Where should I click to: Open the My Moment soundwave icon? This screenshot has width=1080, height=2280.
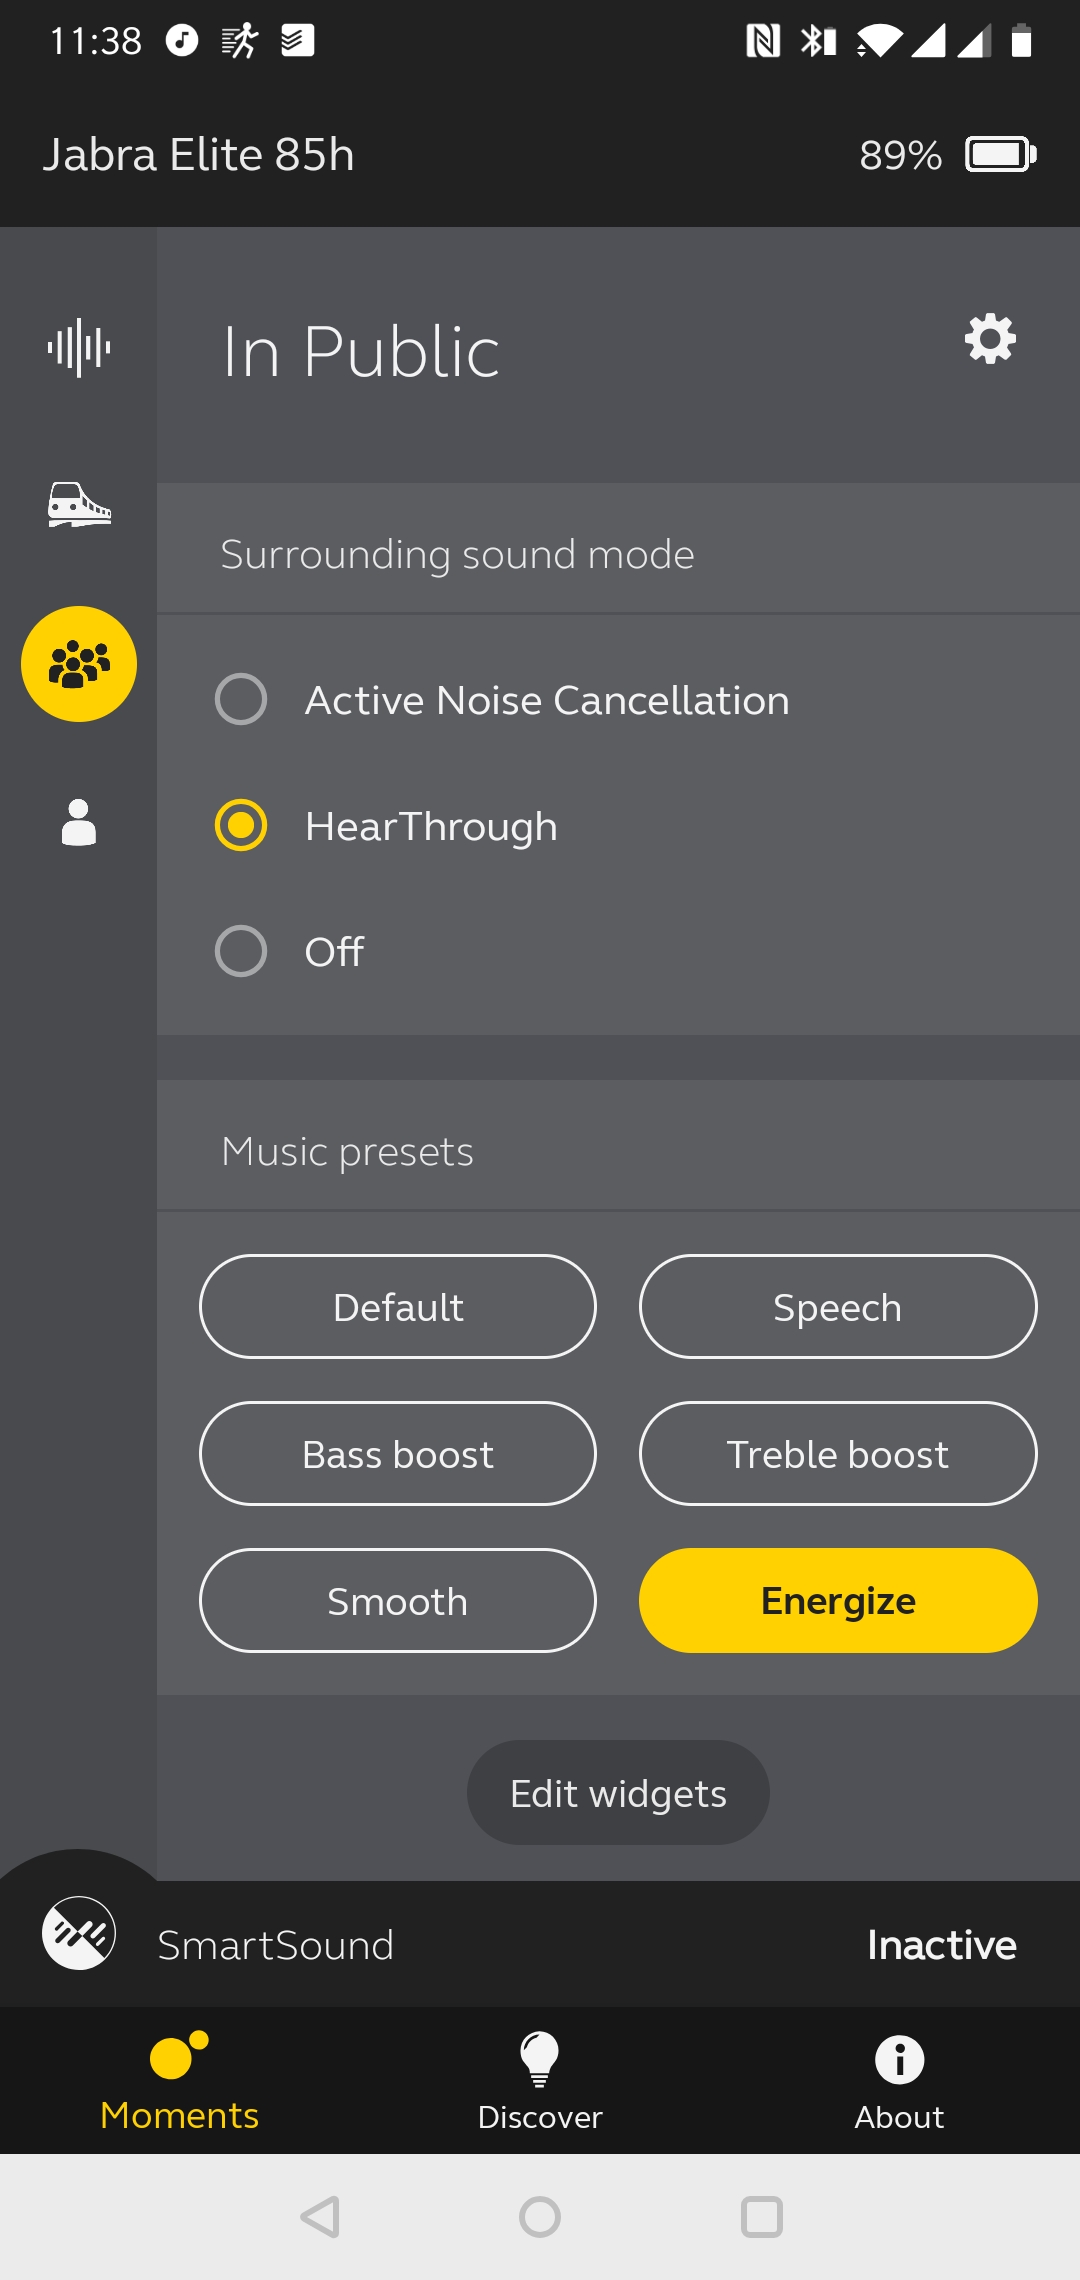(x=79, y=348)
